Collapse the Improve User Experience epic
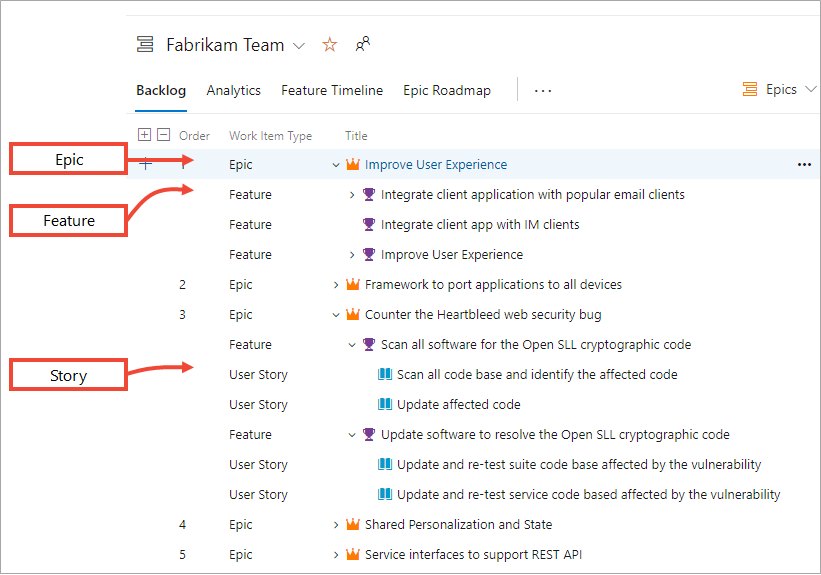 [336, 165]
